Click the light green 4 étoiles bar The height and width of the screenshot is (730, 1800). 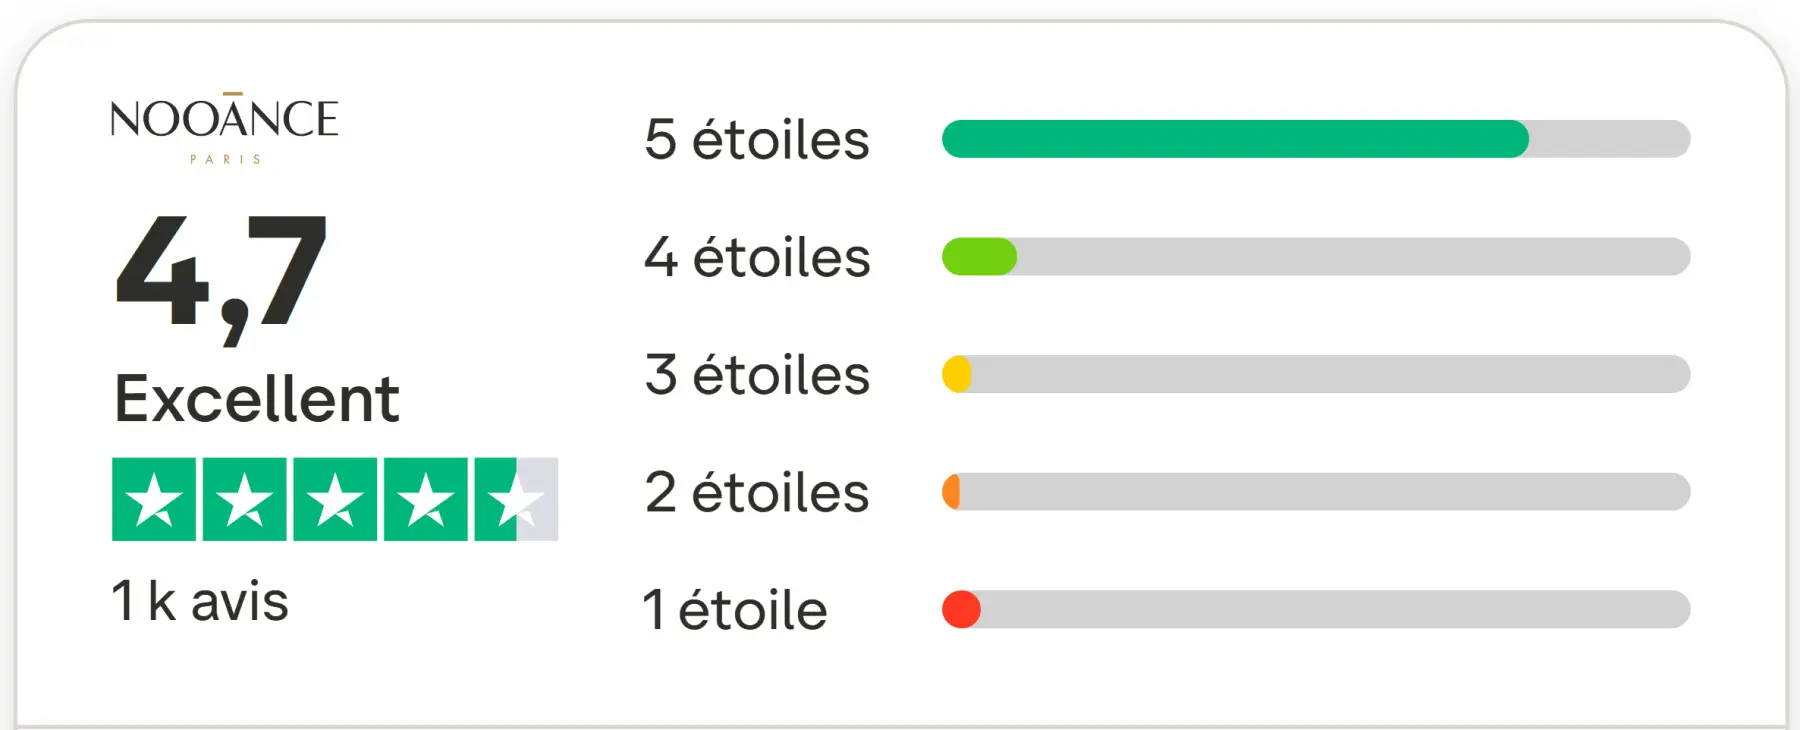point(979,257)
